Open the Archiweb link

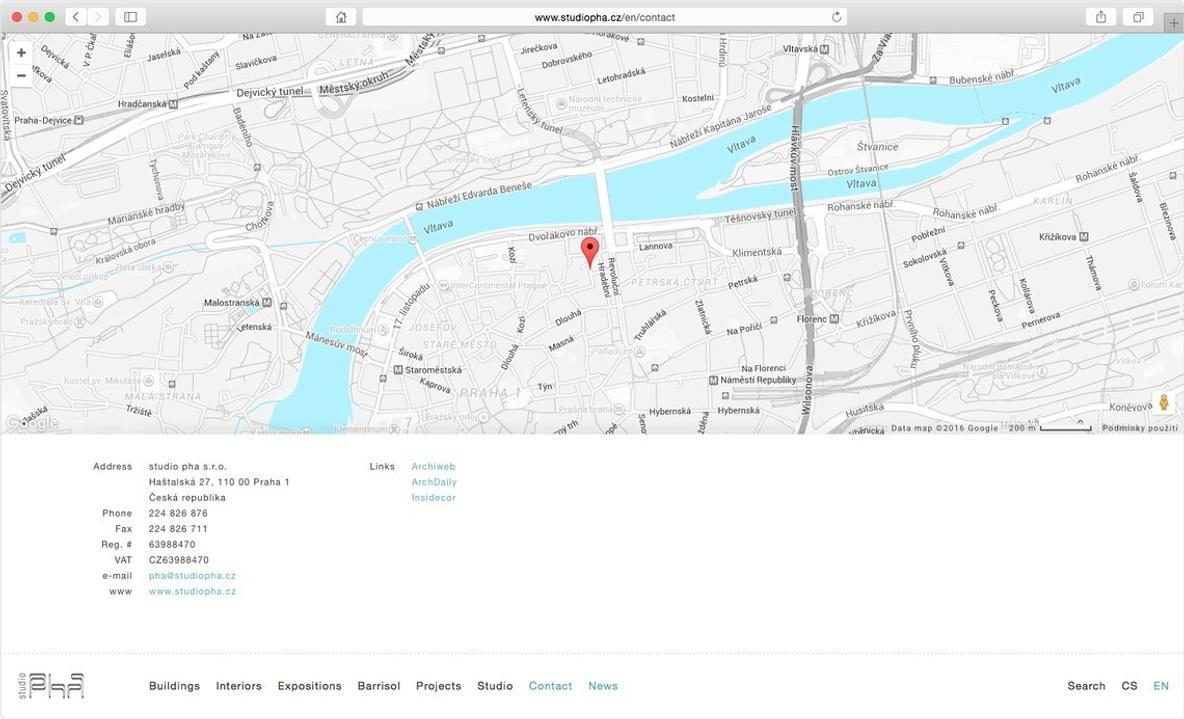click(x=433, y=467)
